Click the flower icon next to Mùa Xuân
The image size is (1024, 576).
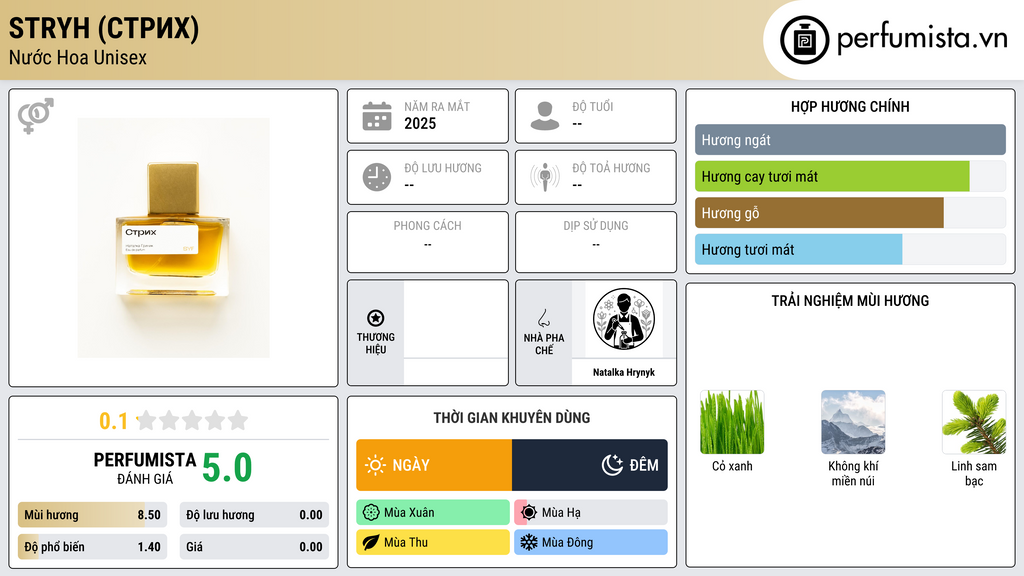tap(371, 513)
